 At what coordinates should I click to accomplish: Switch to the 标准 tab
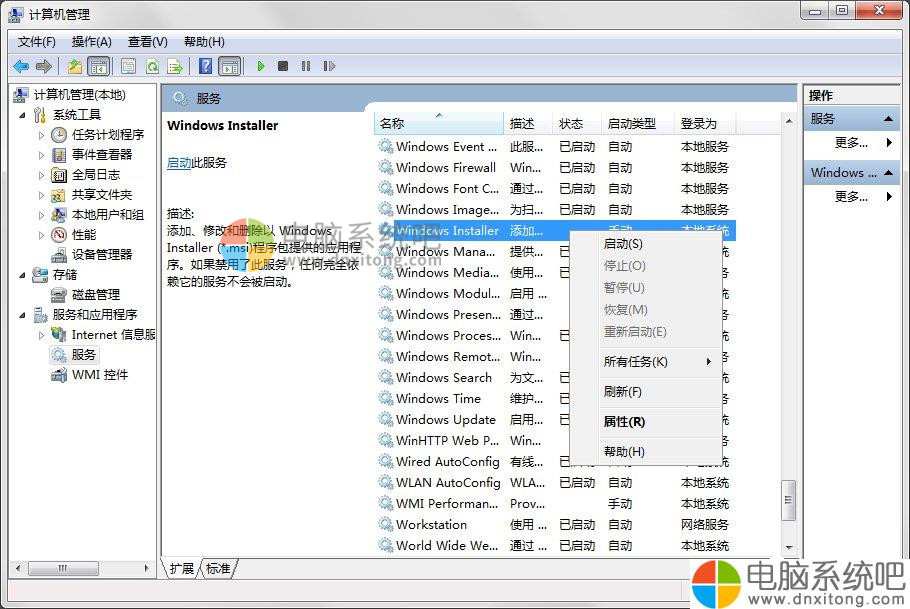218,568
